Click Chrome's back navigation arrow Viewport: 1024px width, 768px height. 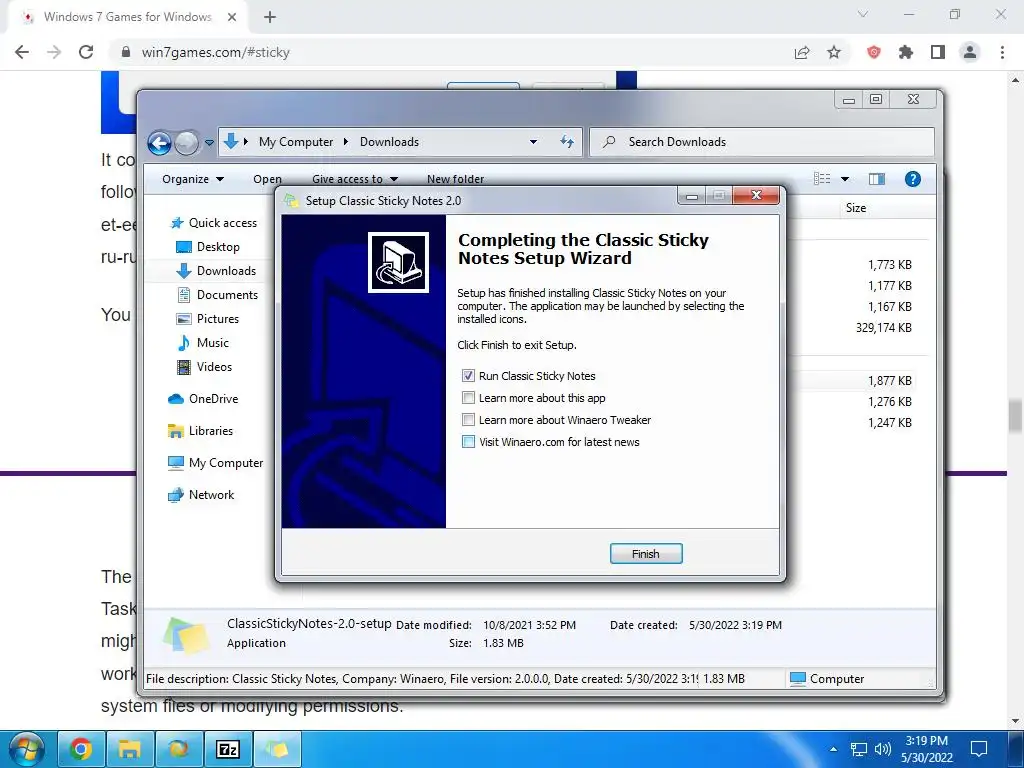tap(22, 52)
